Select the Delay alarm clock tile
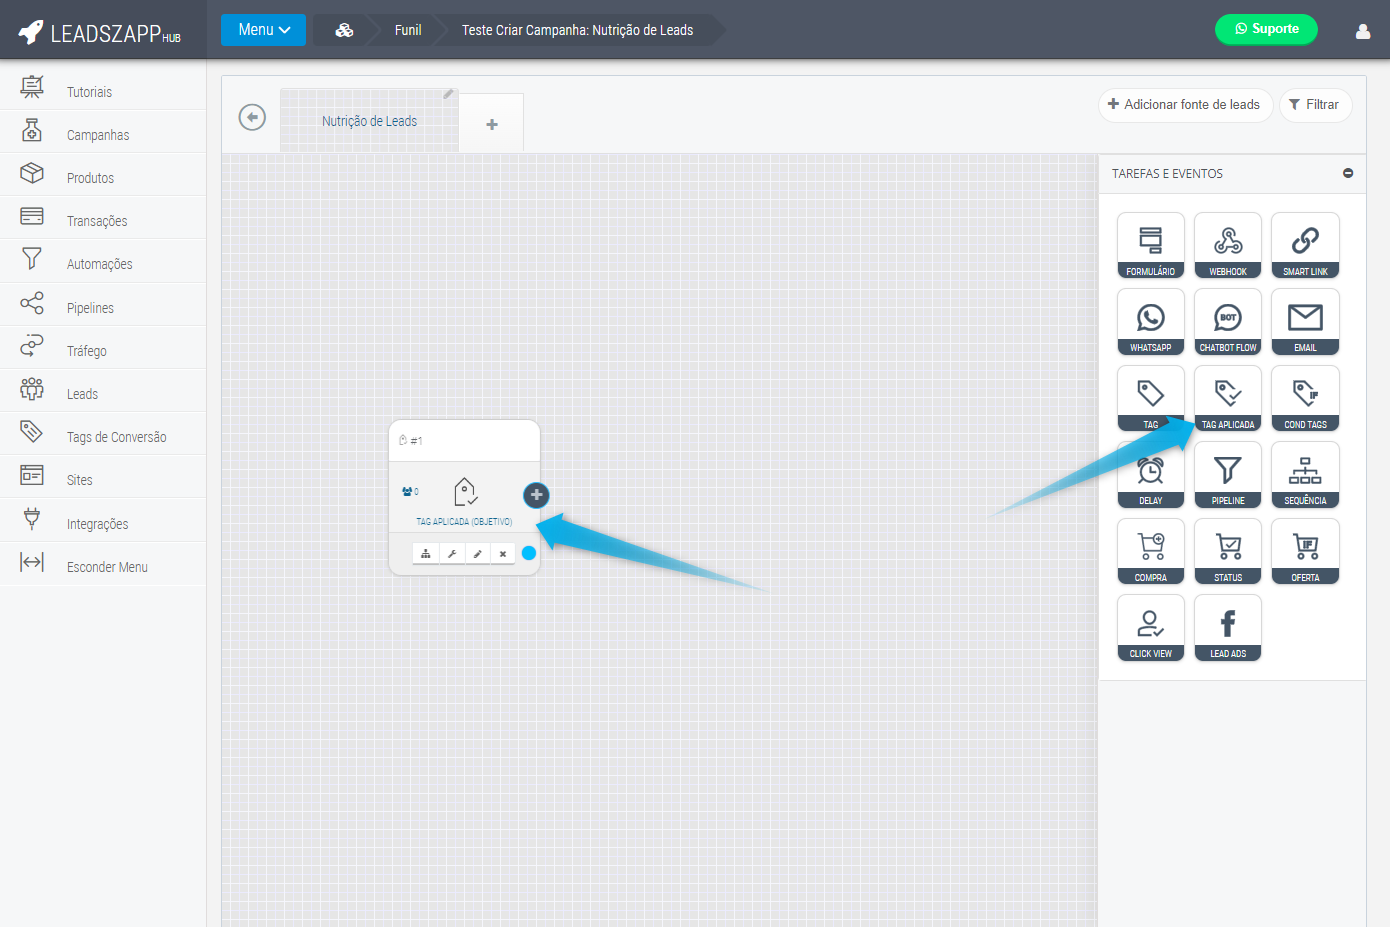The image size is (1390, 927). pyautogui.click(x=1150, y=474)
